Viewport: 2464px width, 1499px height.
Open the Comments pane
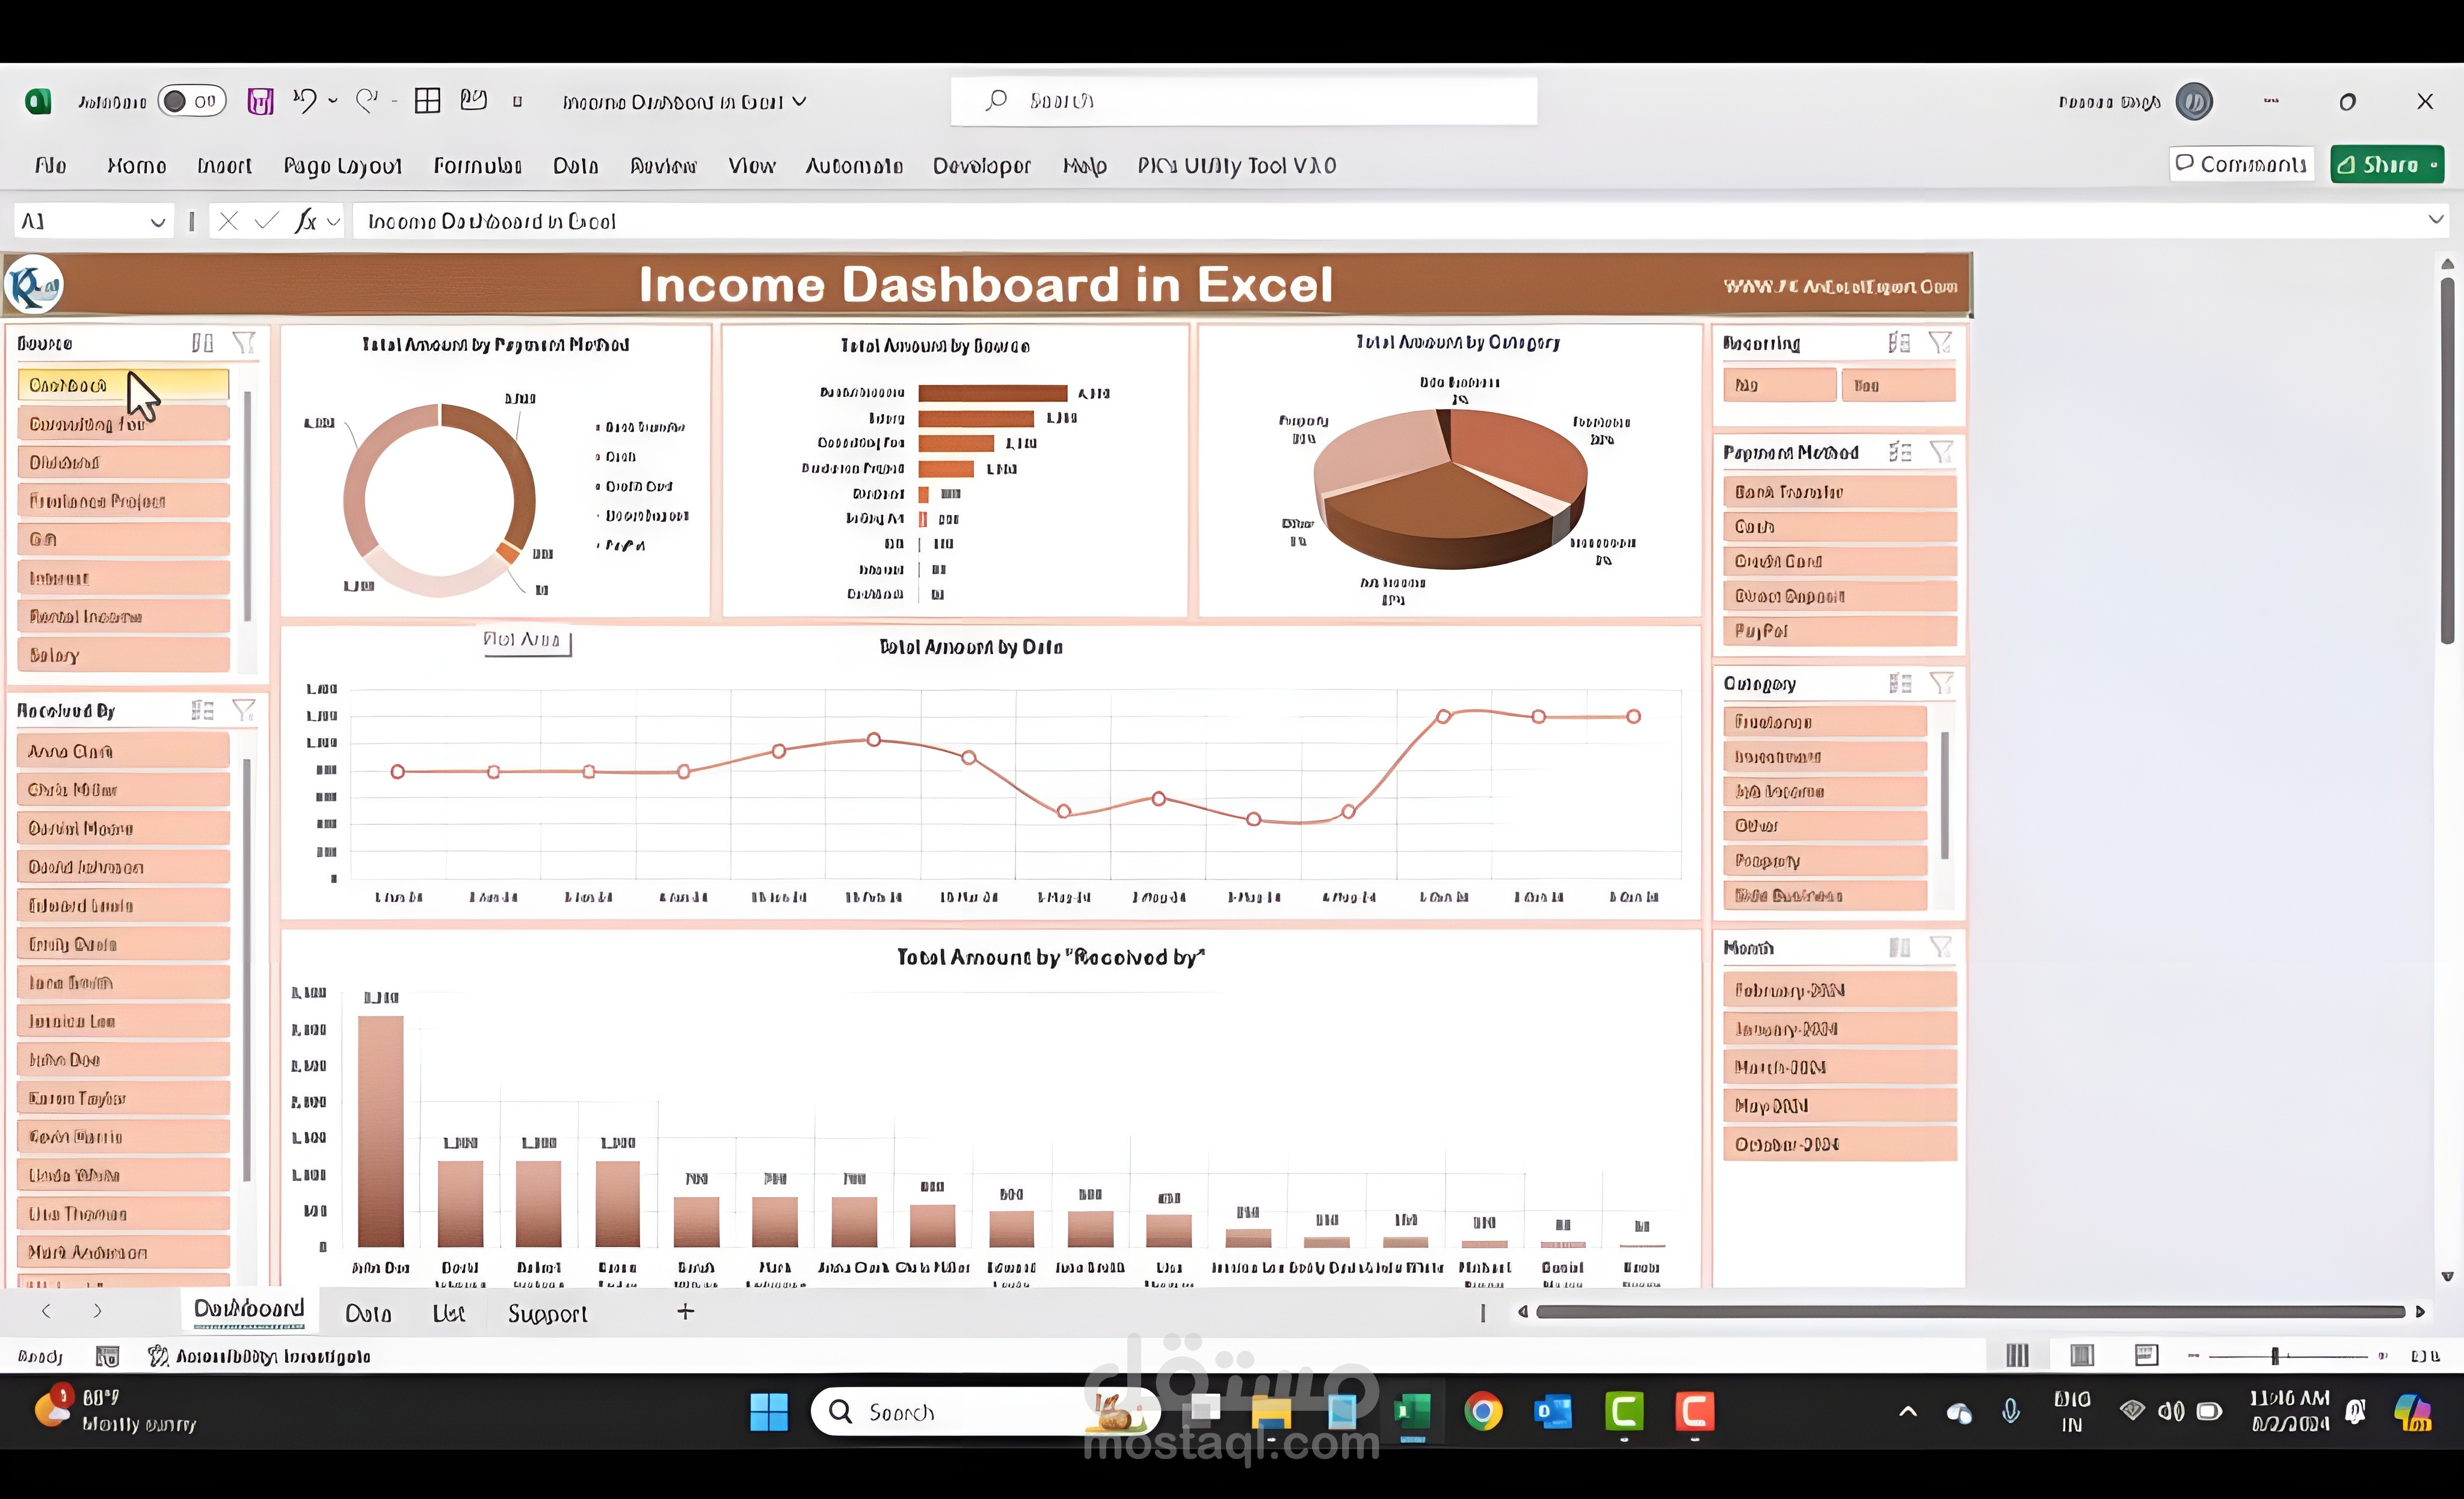point(2240,164)
